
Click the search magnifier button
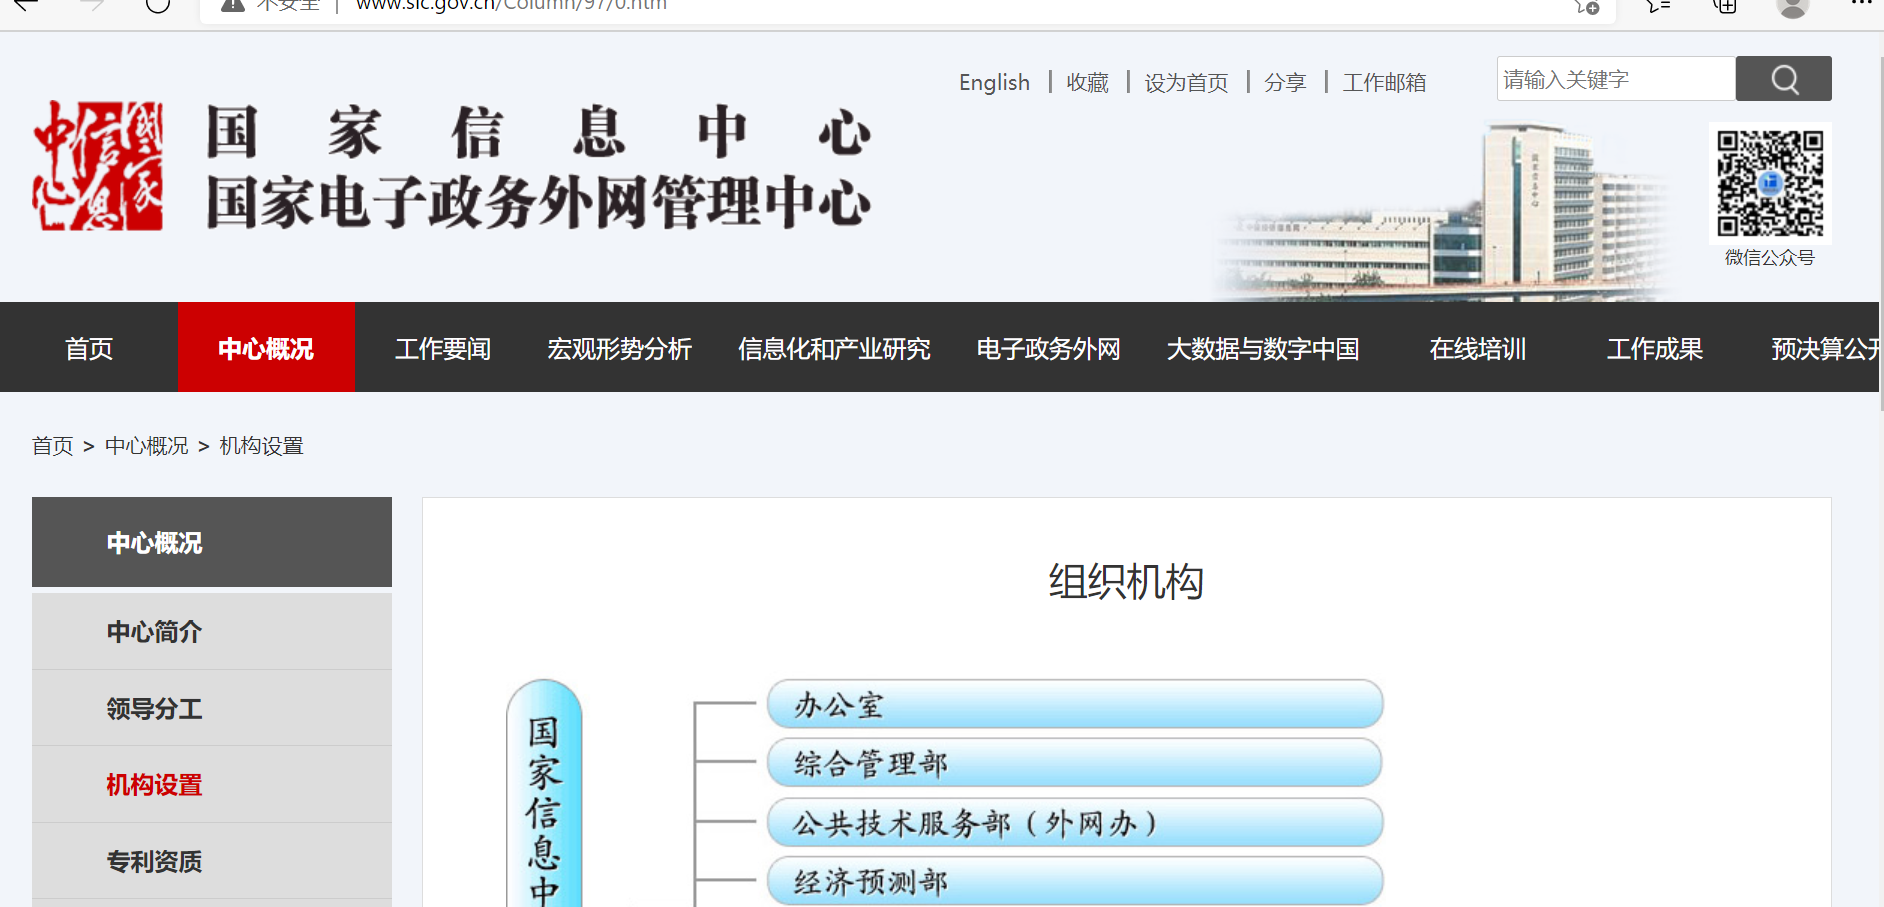point(1783,79)
